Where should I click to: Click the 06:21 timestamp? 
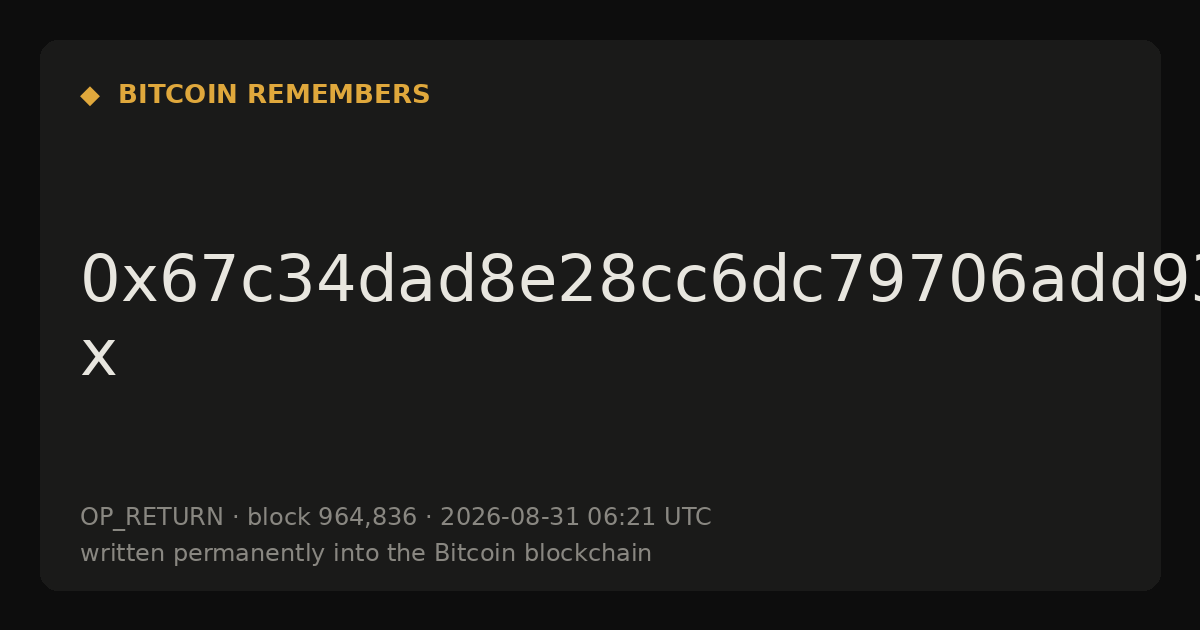click(618, 518)
